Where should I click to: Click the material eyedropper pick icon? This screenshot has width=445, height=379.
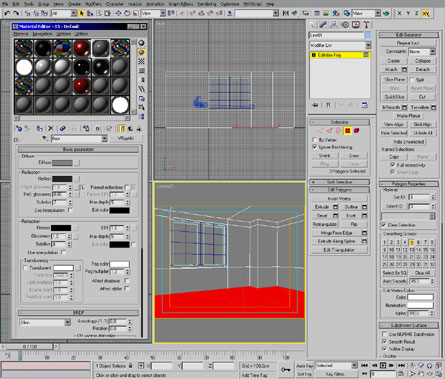pyautogui.click(x=45, y=138)
